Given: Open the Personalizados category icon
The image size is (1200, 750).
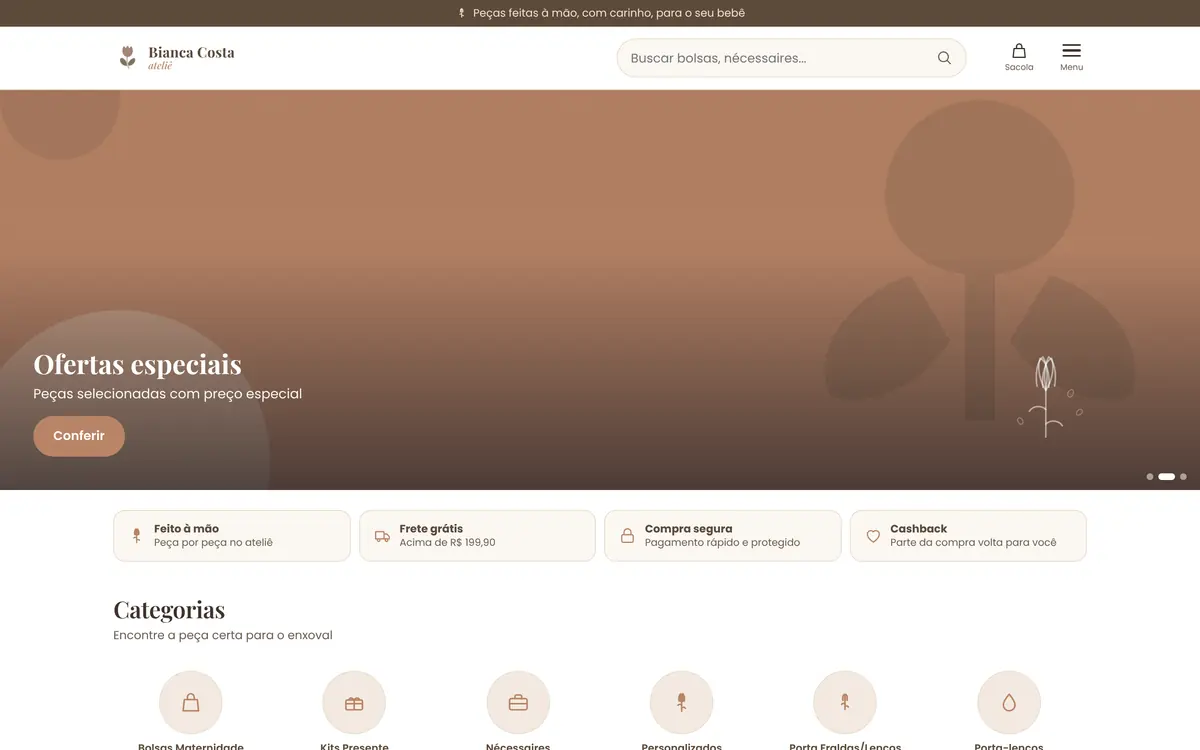Looking at the screenshot, I should [x=681, y=703].
